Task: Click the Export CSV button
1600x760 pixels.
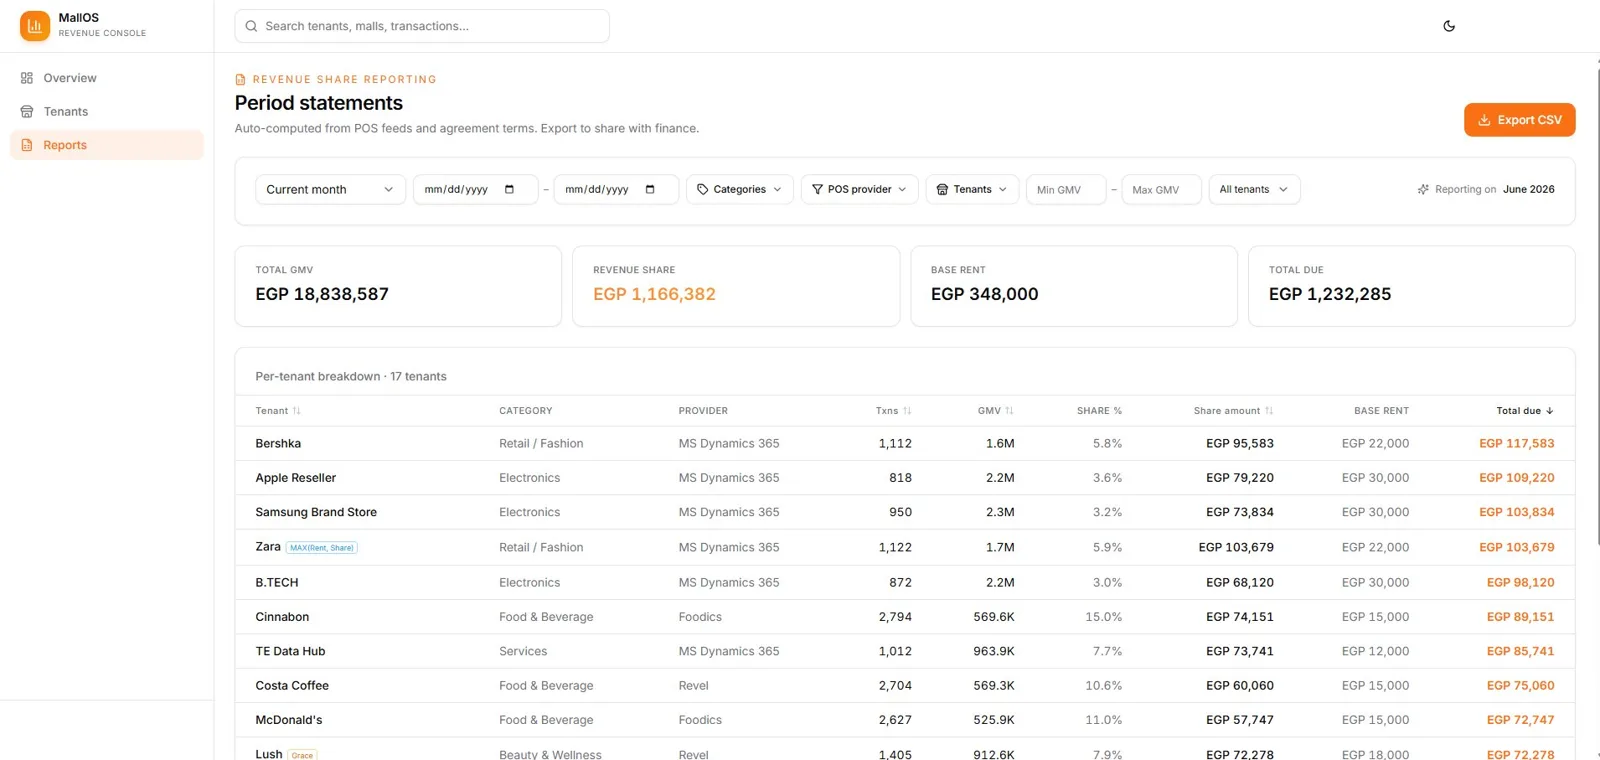Action: pos(1519,120)
